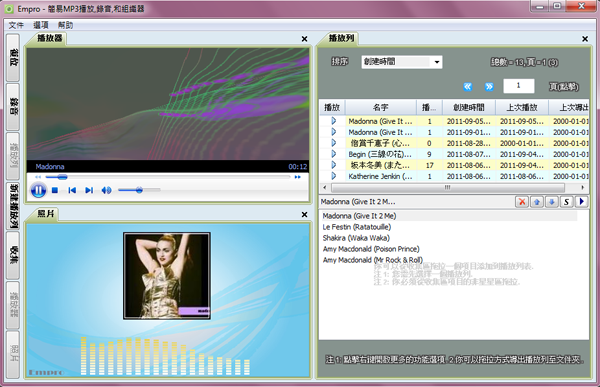The width and height of the screenshot is (600, 387).
Task: Select the 錄音 side tab
Action: click(13, 107)
